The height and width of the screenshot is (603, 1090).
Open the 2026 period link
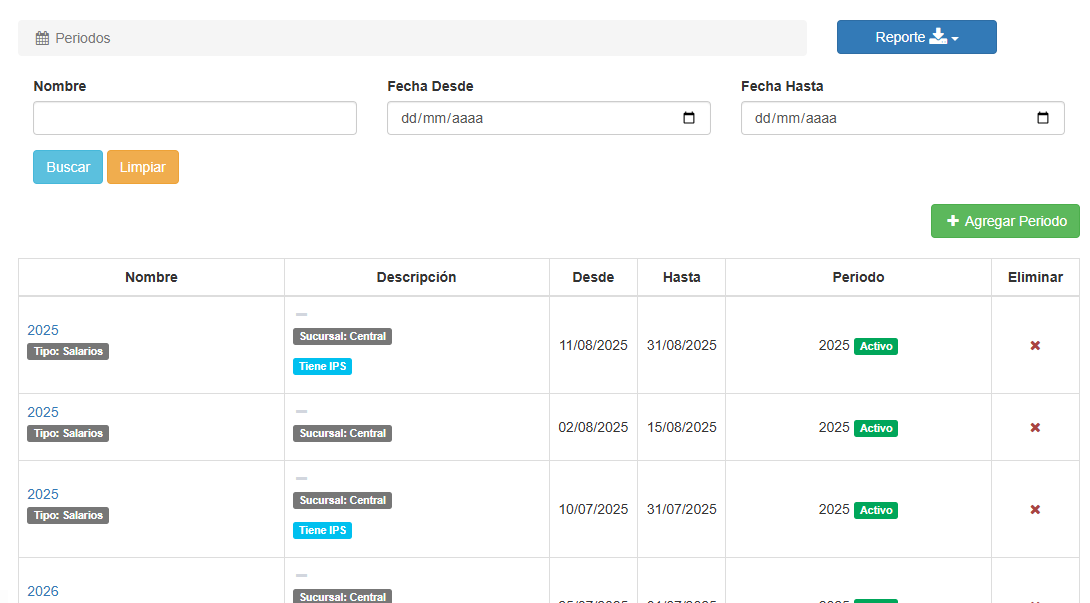(43, 591)
